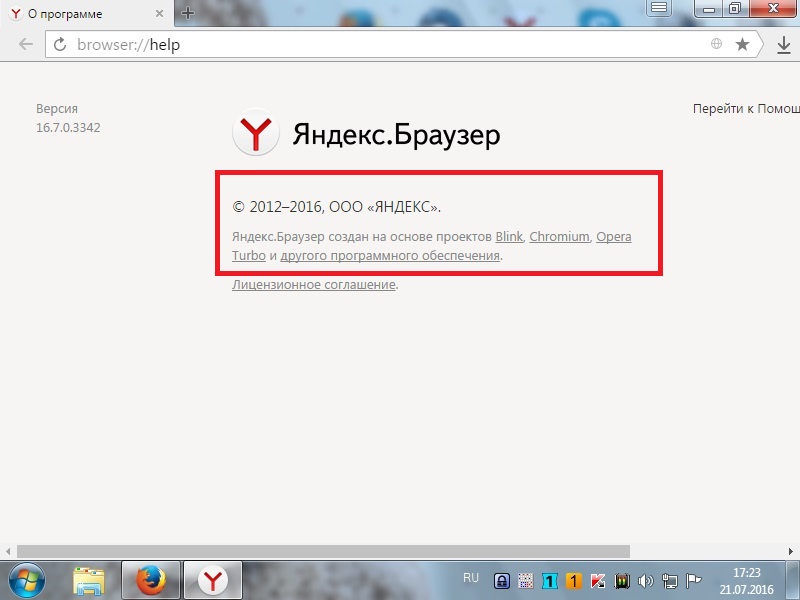Open «другого программного обеспечения» link
Viewport: 800px width, 600px height.
pyautogui.click(x=390, y=256)
